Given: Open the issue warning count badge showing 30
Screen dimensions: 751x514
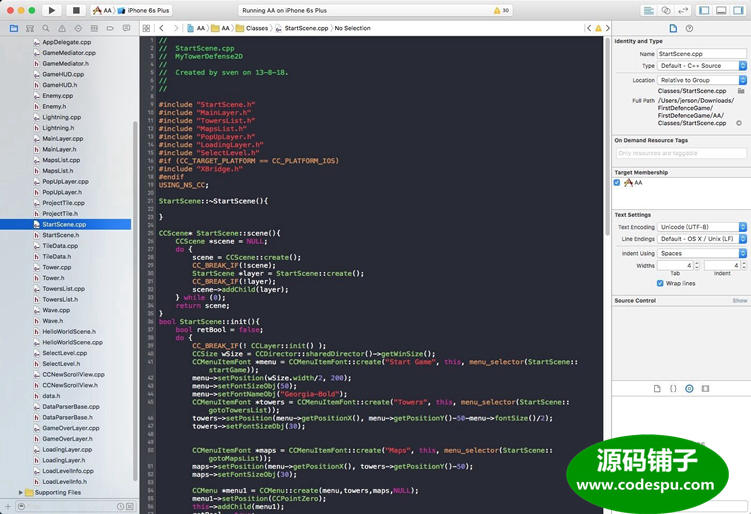Looking at the screenshot, I should point(501,11).
